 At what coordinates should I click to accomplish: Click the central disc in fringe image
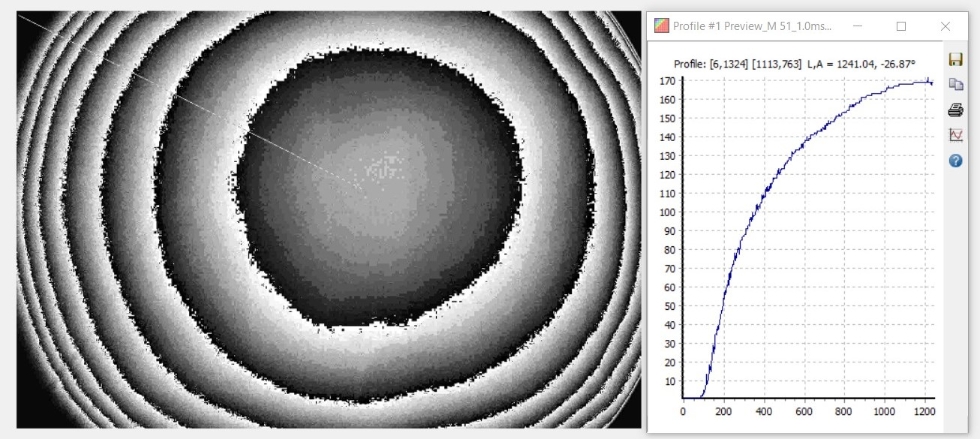coord(379,188)
